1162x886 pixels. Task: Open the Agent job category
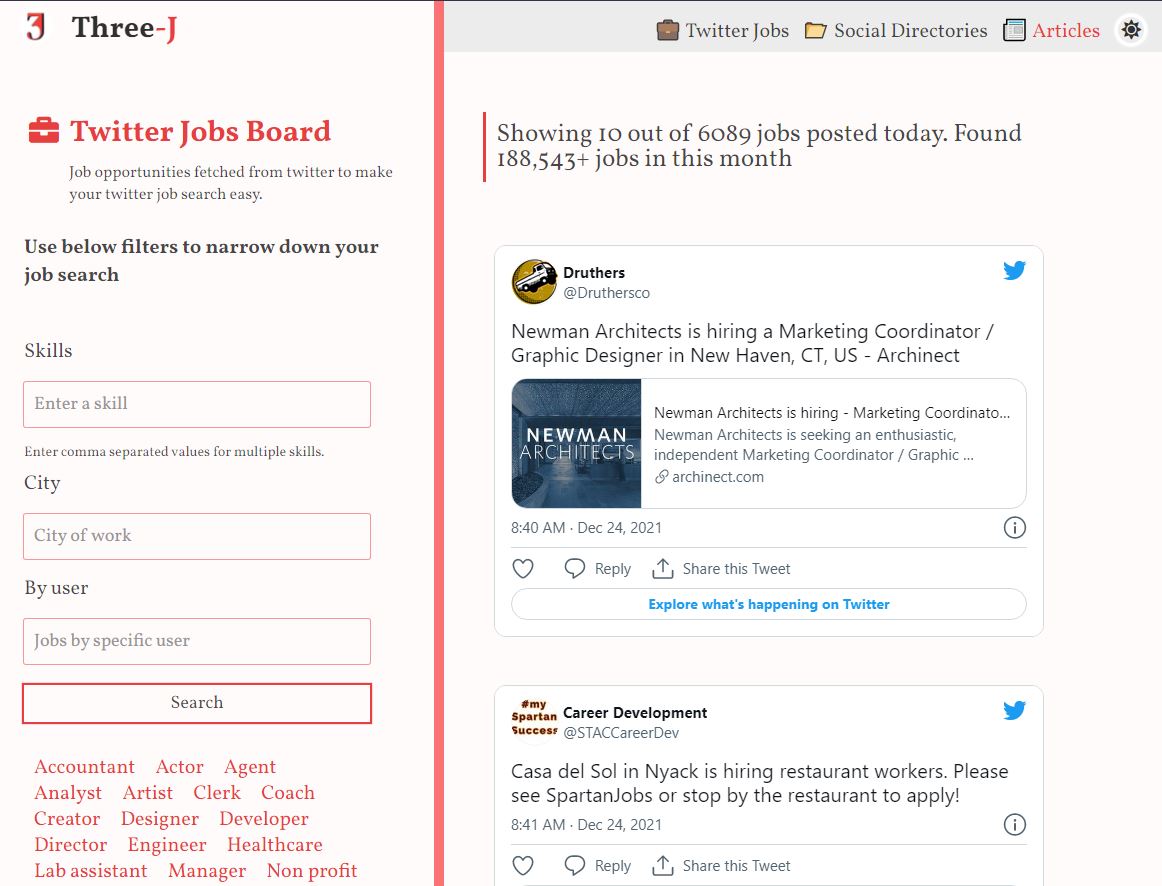point(250,767)
